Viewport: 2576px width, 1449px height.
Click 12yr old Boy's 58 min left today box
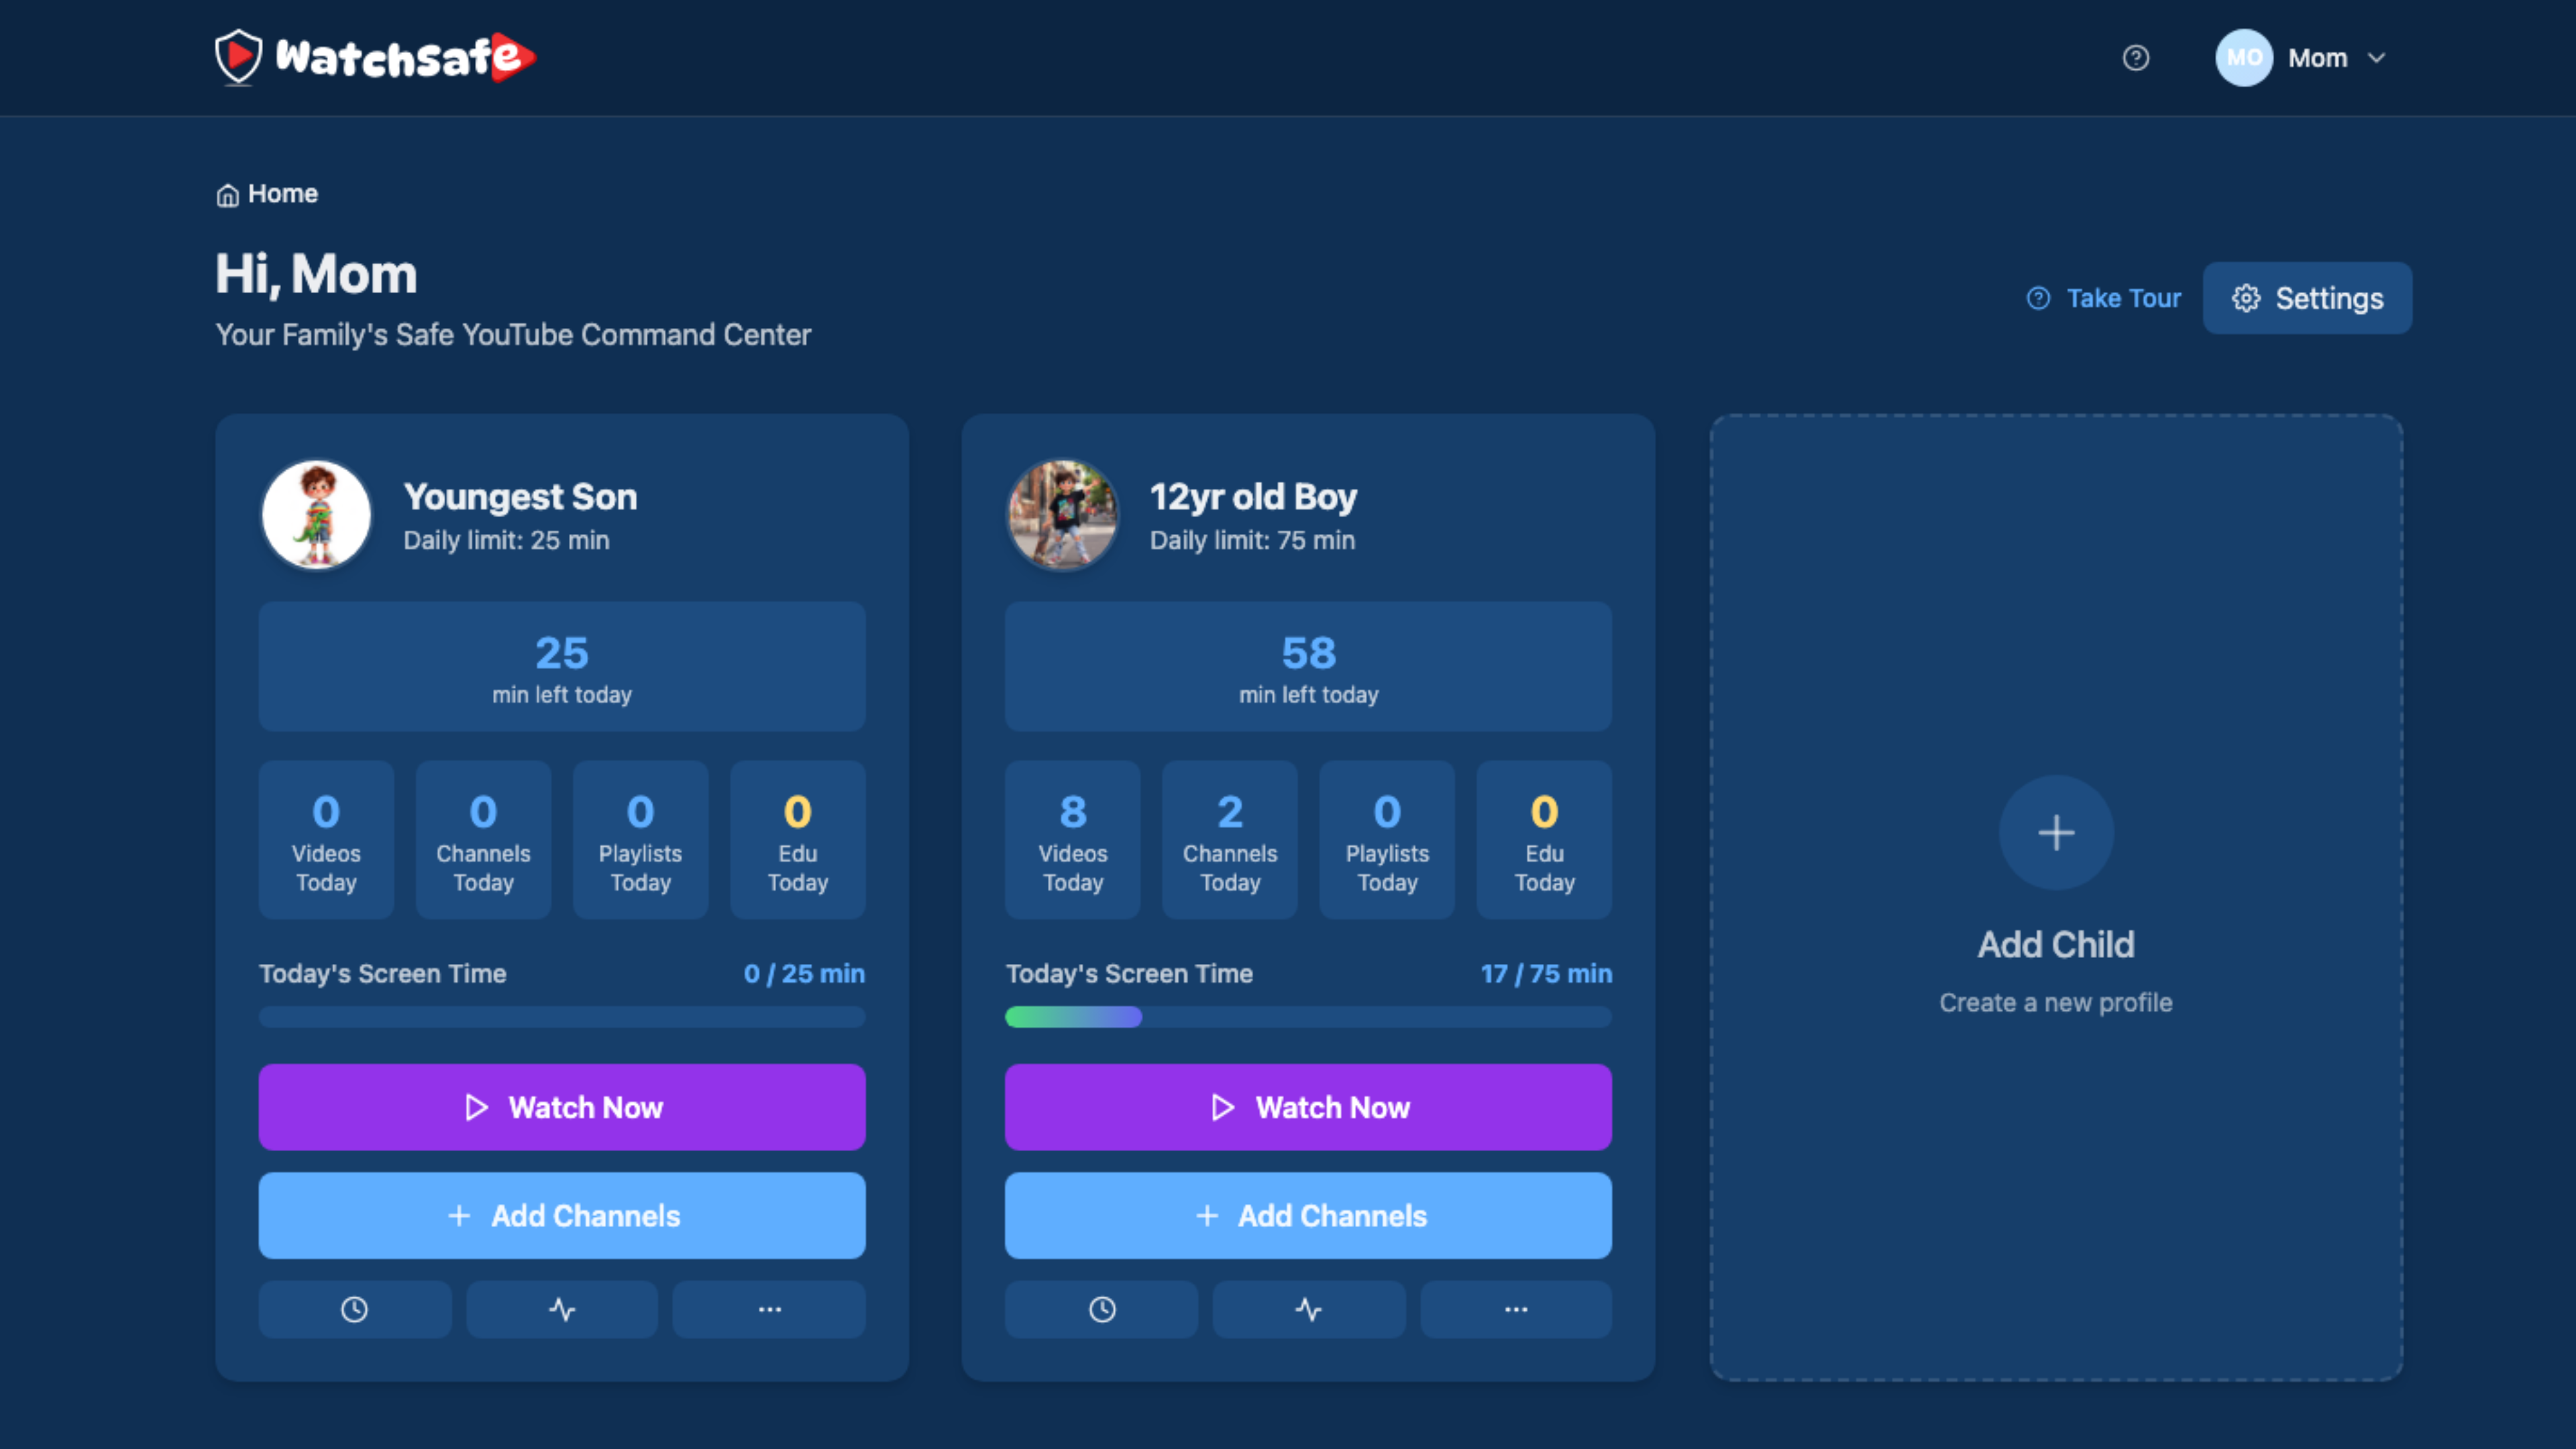(x=1308, y=666)
